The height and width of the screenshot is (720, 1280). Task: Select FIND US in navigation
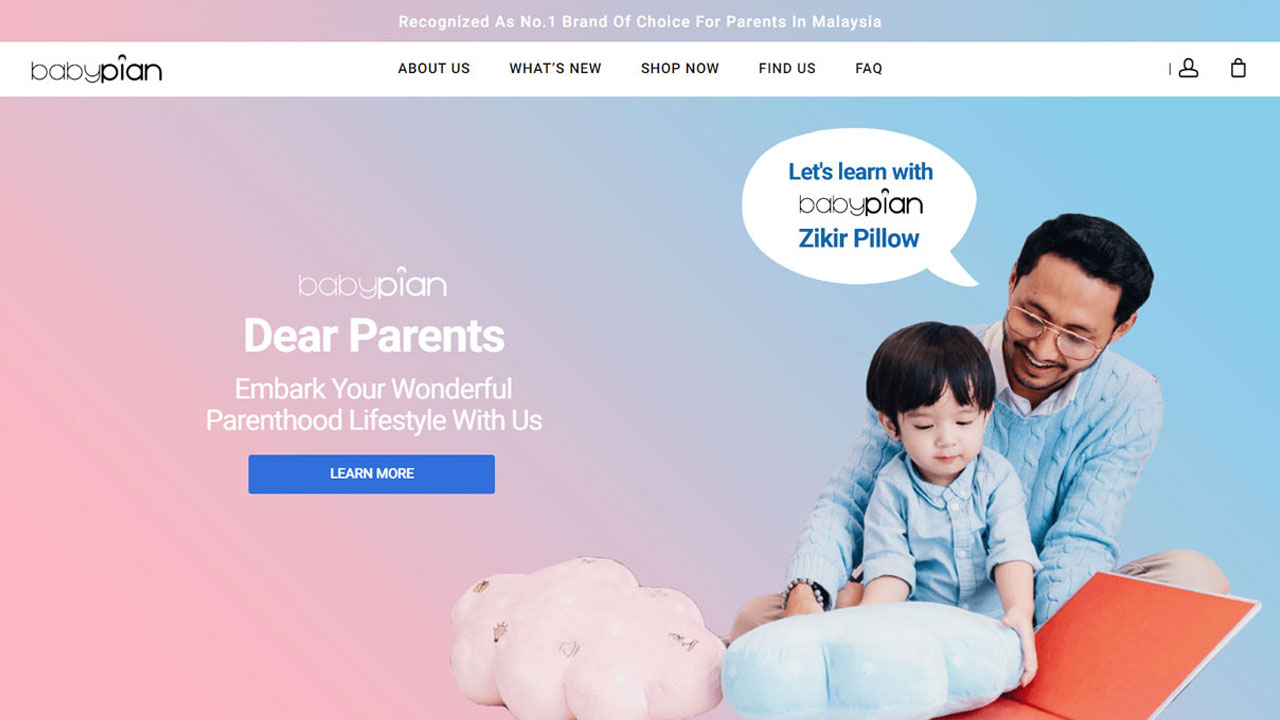(787, 68)
